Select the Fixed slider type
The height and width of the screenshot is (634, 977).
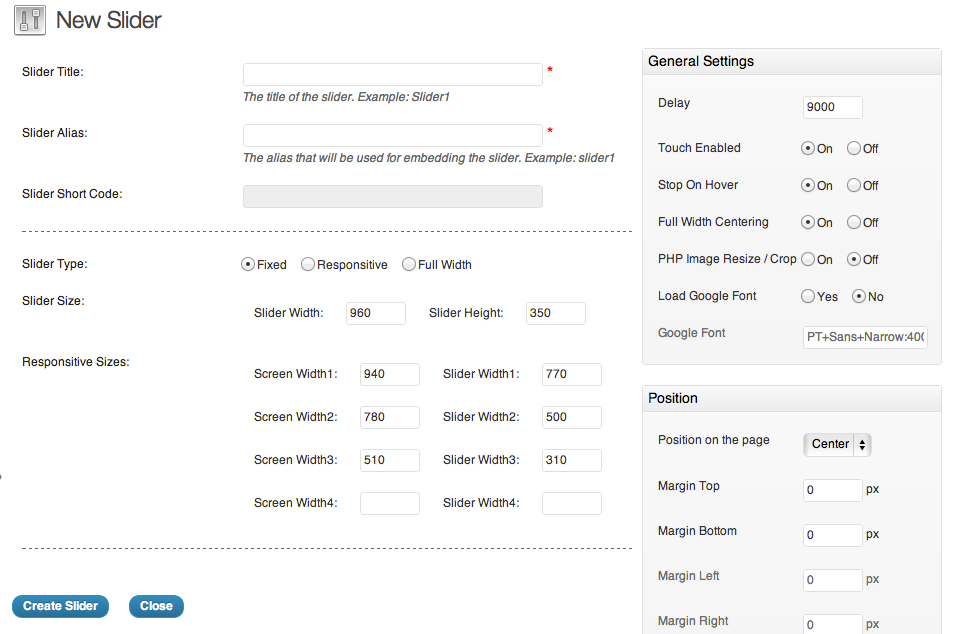(x=247, y=264)
